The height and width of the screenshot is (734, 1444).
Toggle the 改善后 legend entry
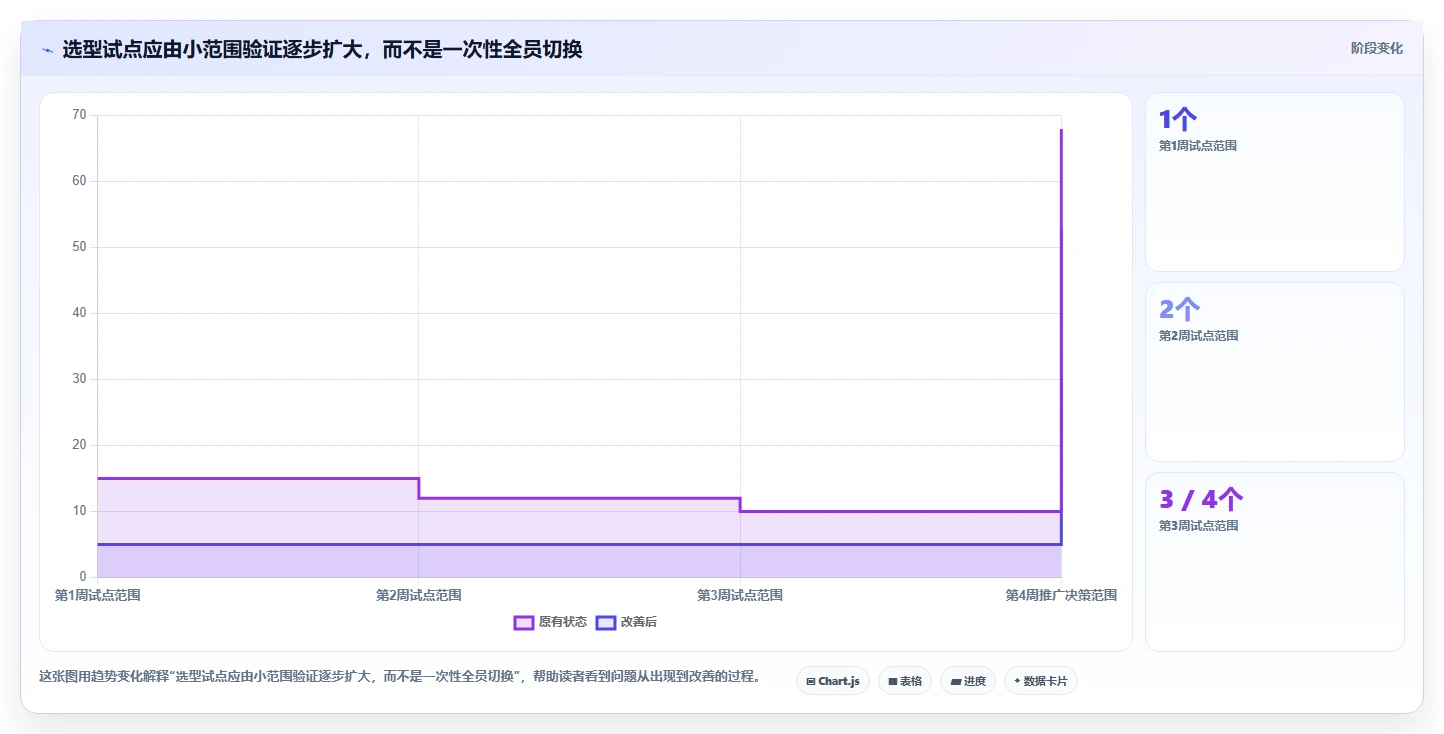tap(626, 622)
